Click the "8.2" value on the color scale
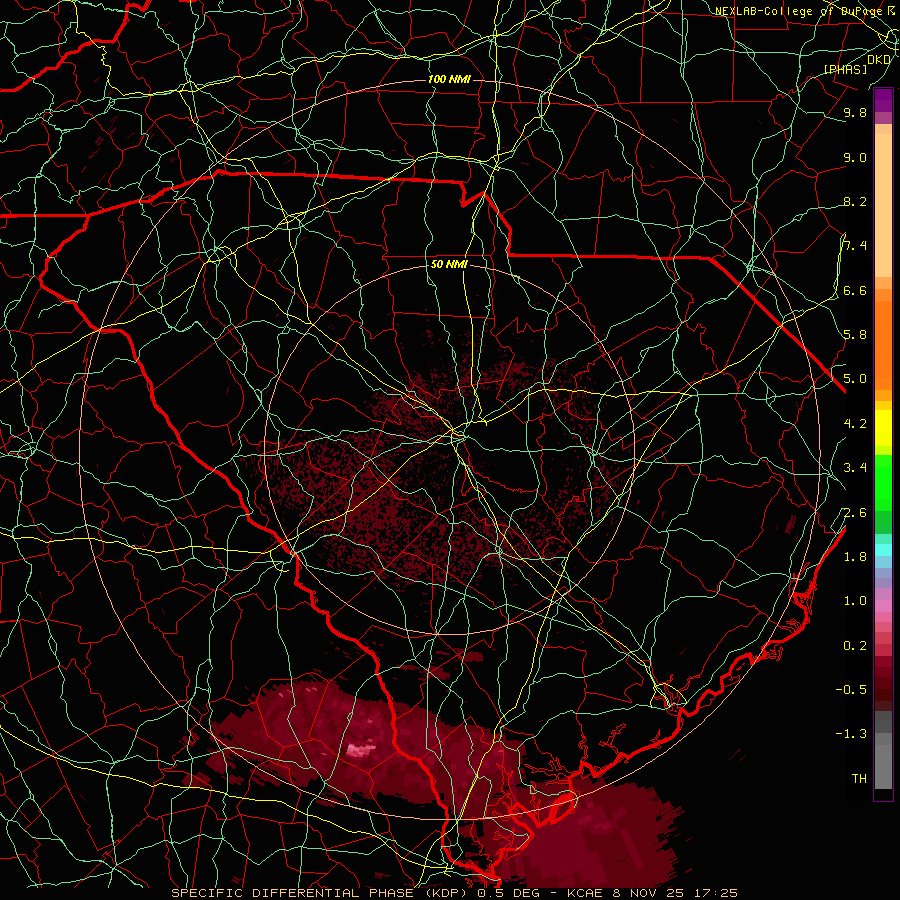The width and height of the screenshot is (900, 900). pos(855,201)
